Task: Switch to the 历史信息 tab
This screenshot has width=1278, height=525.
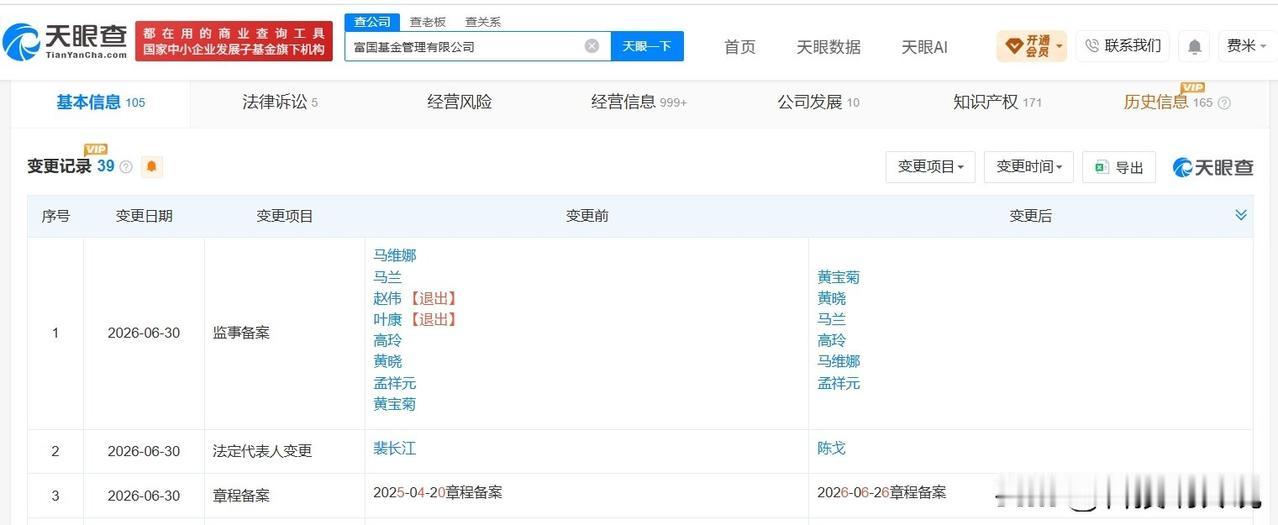Action: pos(1167,102)
